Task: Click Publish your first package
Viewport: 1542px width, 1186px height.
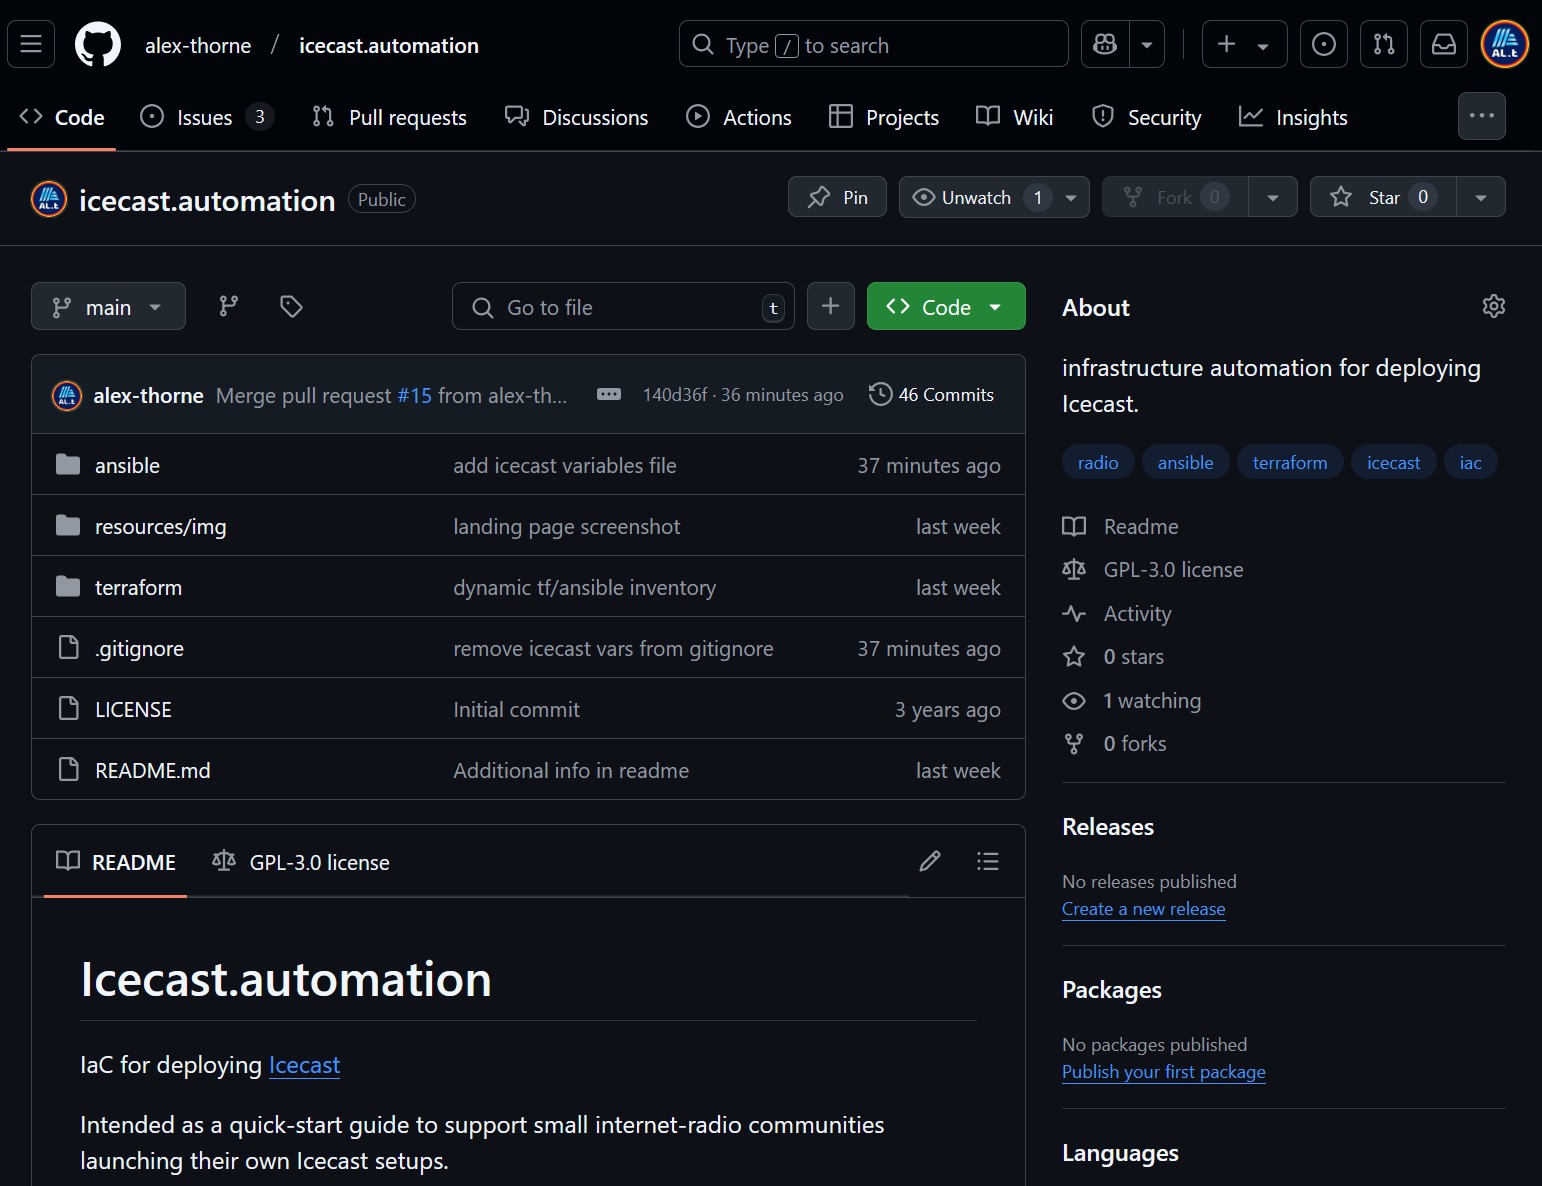Action: tap(1163, 1071)
